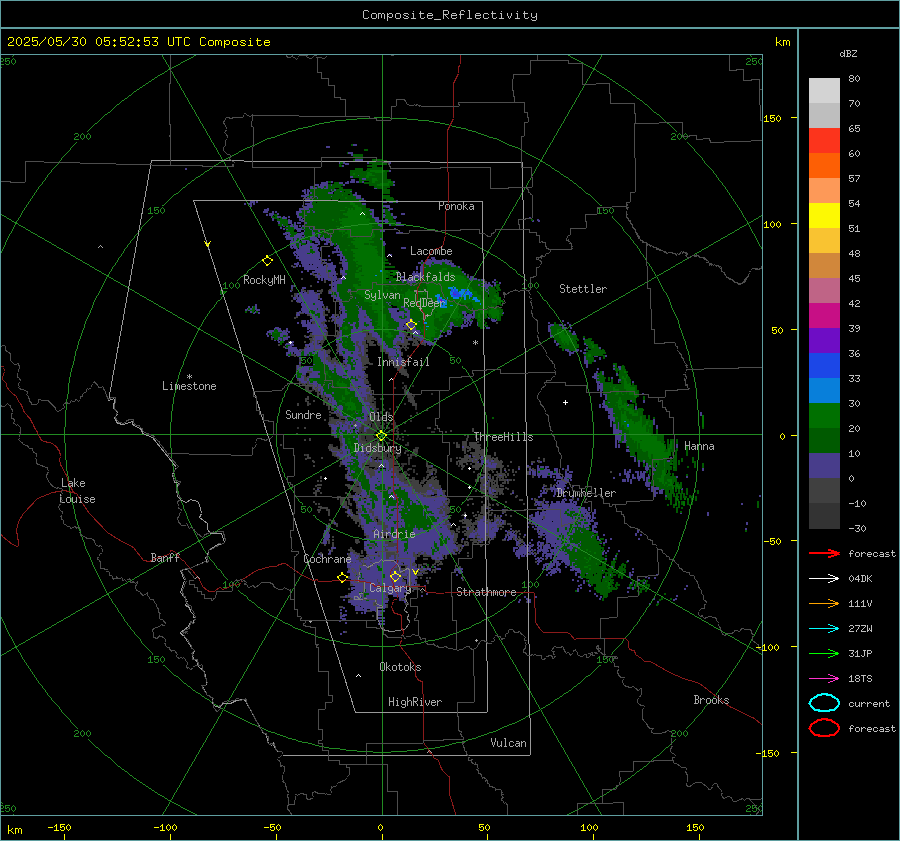The height and width of the screenshot is (841, 900).
Task: Select the magenta 39-42 dBZ color swatch
Action: [x=824, y=316]
